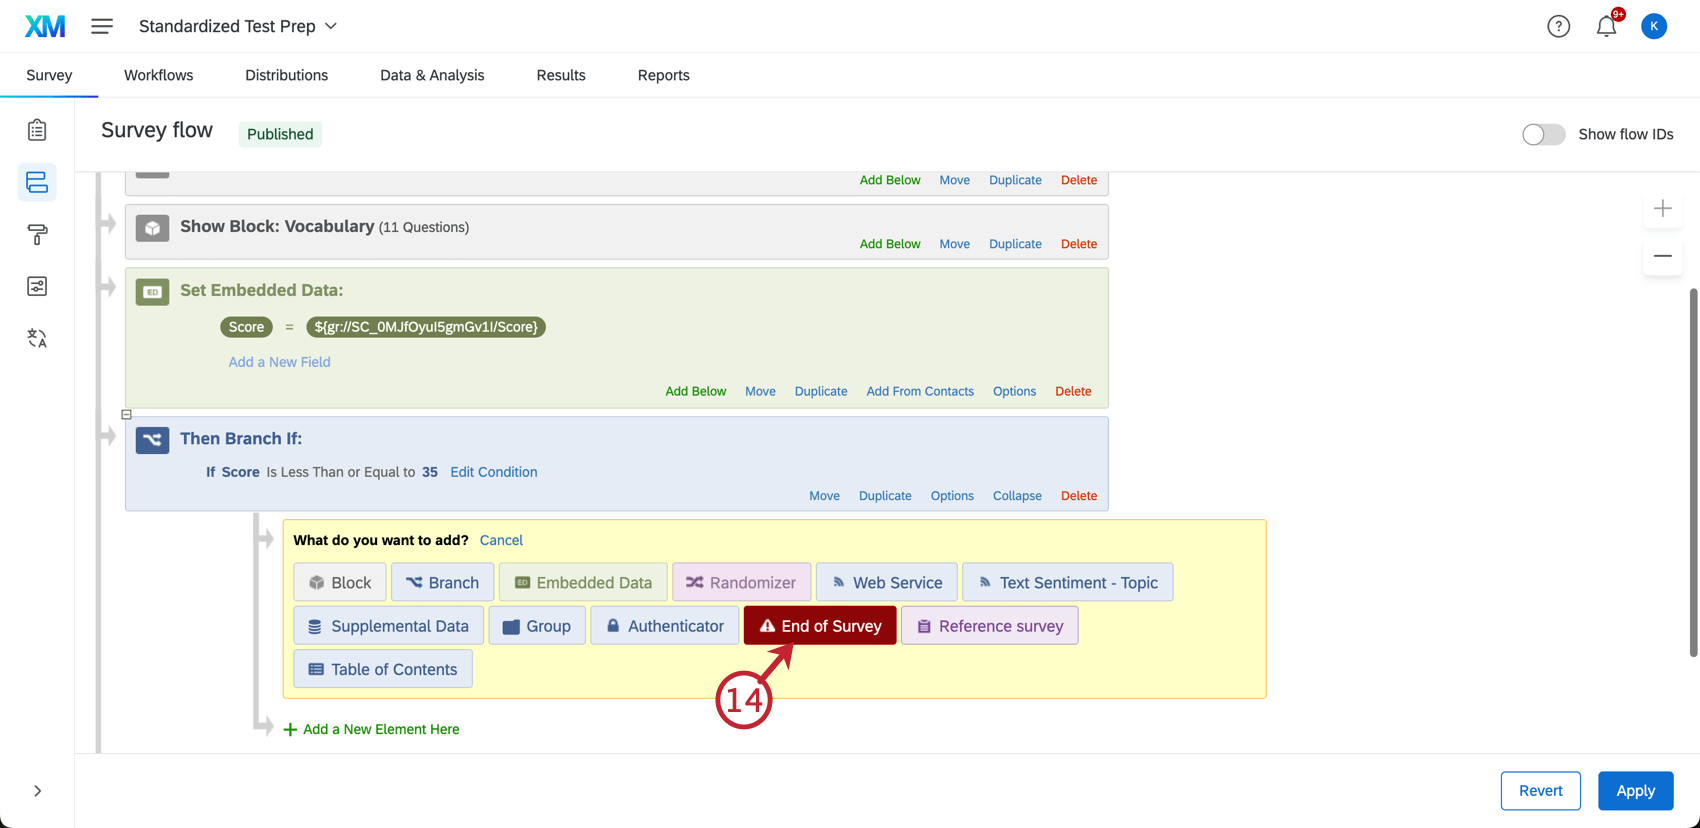Zoom in with the plus icon

coord(1662,208)
